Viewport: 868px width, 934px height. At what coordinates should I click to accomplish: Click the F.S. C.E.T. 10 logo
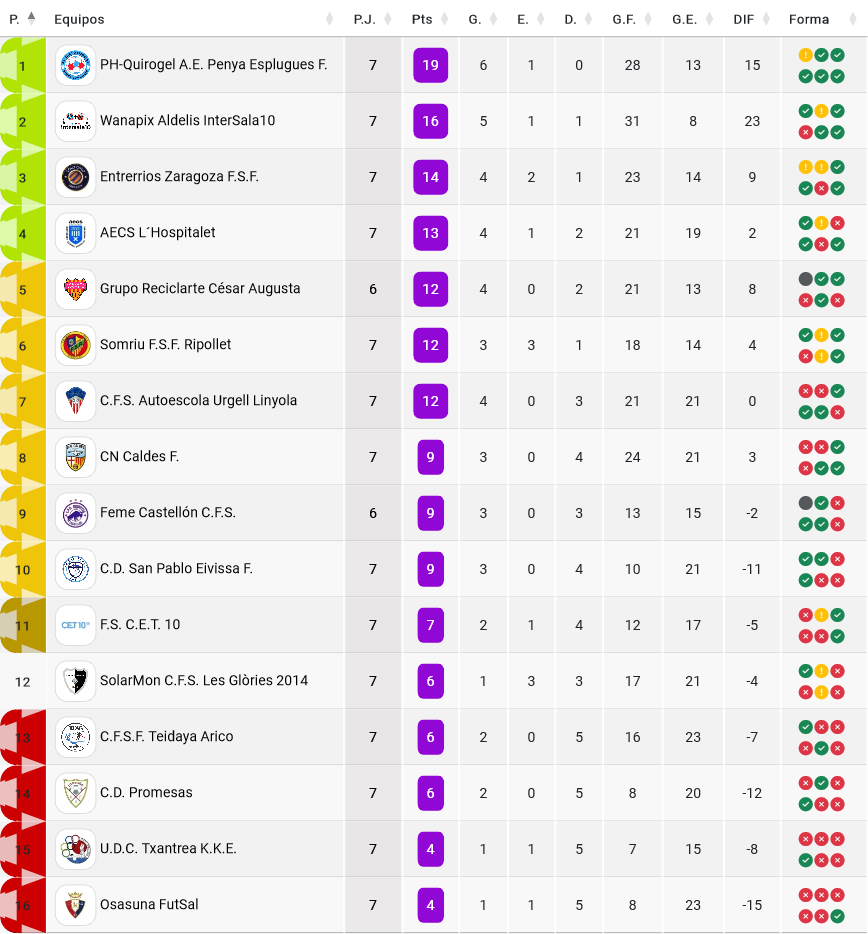point(76,625)
